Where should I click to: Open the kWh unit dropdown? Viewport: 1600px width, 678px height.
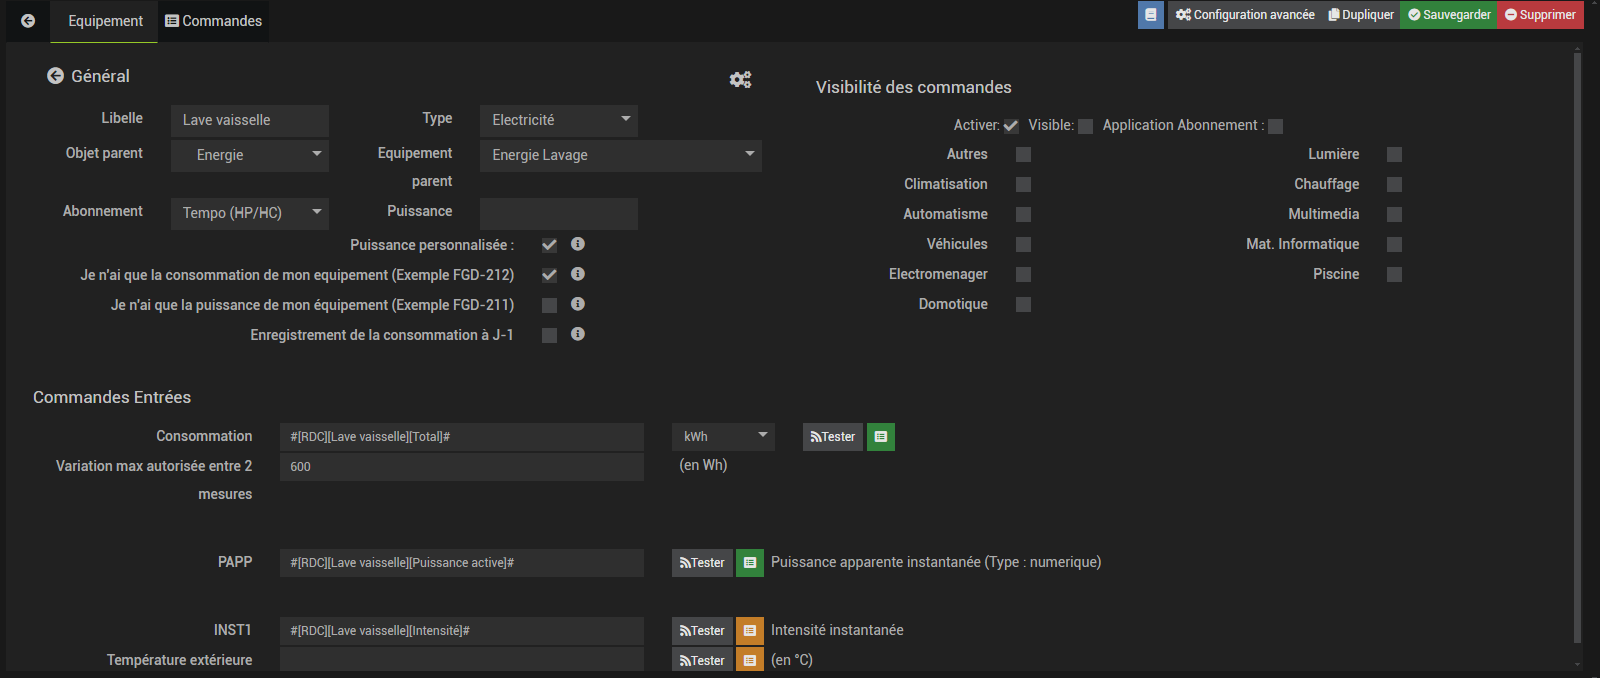tap(723, 437)
